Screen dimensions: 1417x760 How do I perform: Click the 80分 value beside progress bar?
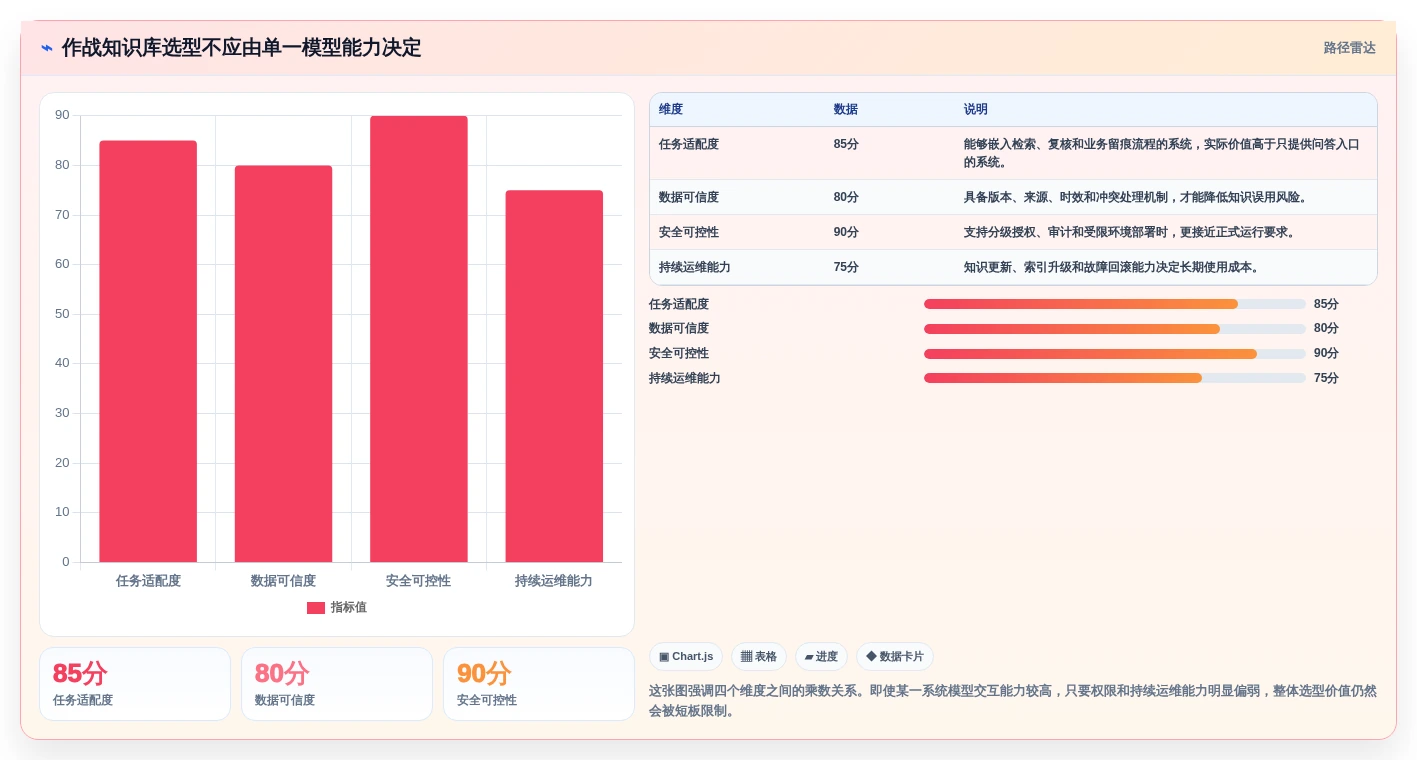point(1326,328)
